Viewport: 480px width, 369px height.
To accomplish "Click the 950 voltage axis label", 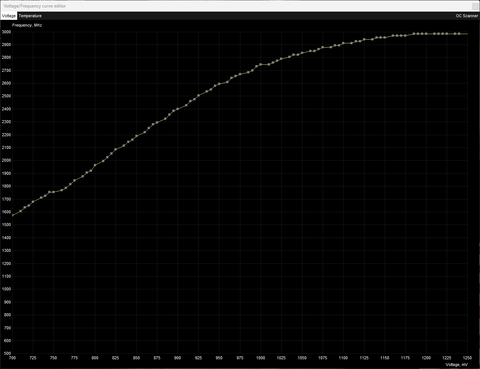I will [219, 358].
